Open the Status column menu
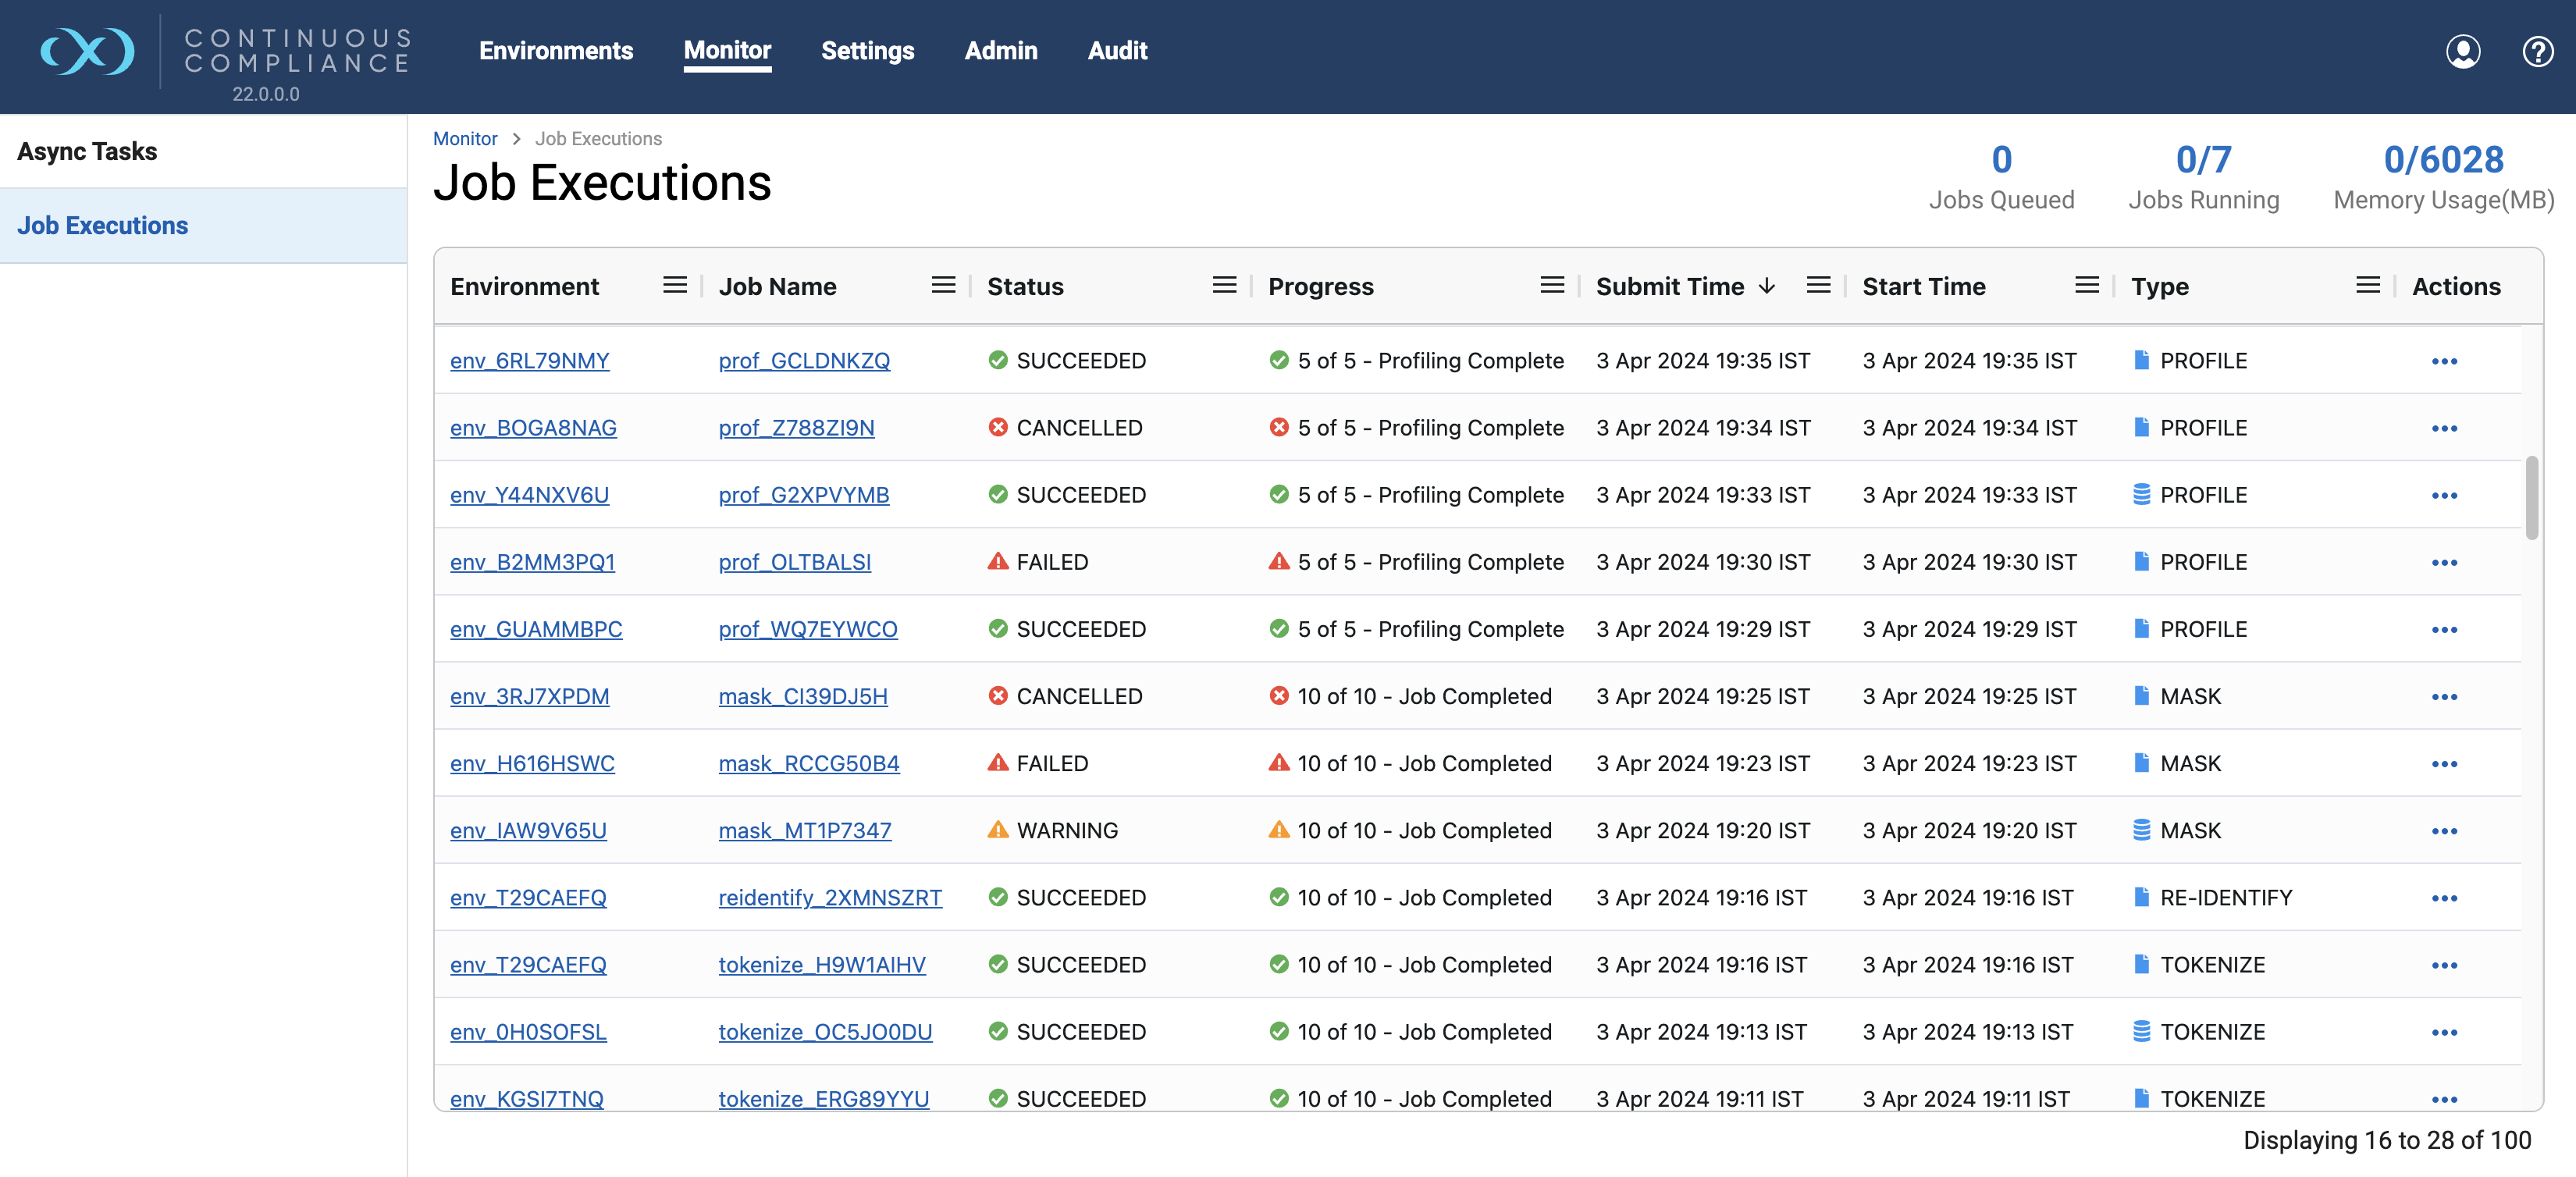This screenshot has height=1177, width=2576. [1224, 286]
